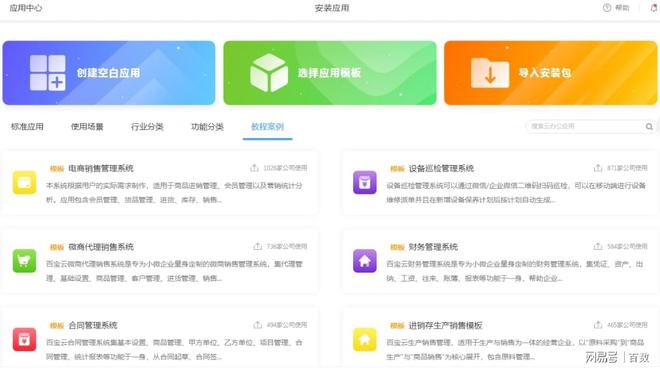Click the 导入安装包 banner card
This screenshot has height=369, width=660.
click(x=551, y=73)
